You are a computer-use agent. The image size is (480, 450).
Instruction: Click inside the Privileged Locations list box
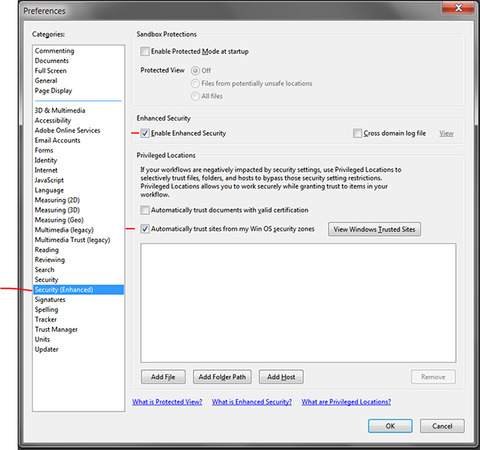pyautogui.click(x=298, y=303)
